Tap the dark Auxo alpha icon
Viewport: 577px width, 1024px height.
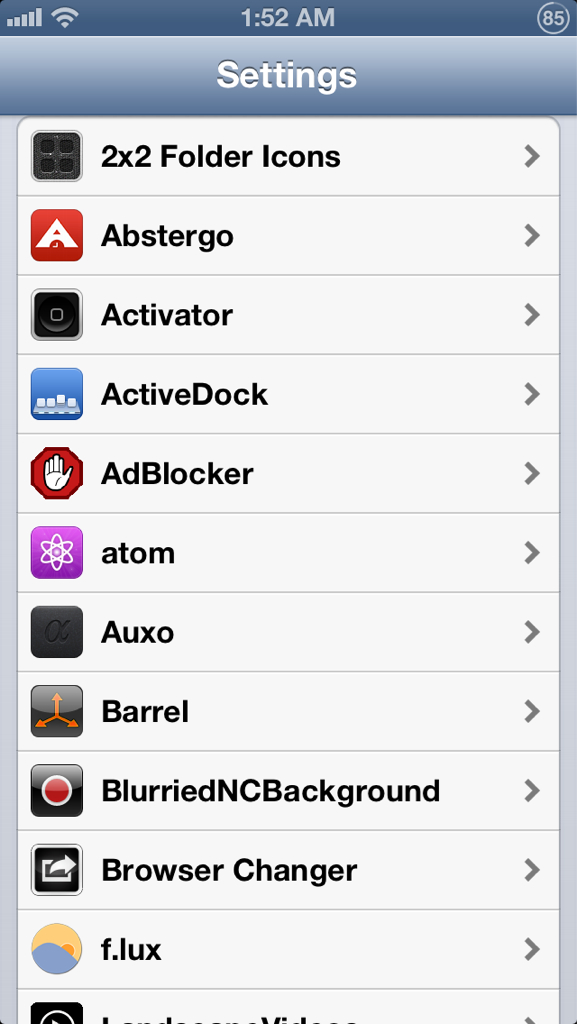[57, 632]
